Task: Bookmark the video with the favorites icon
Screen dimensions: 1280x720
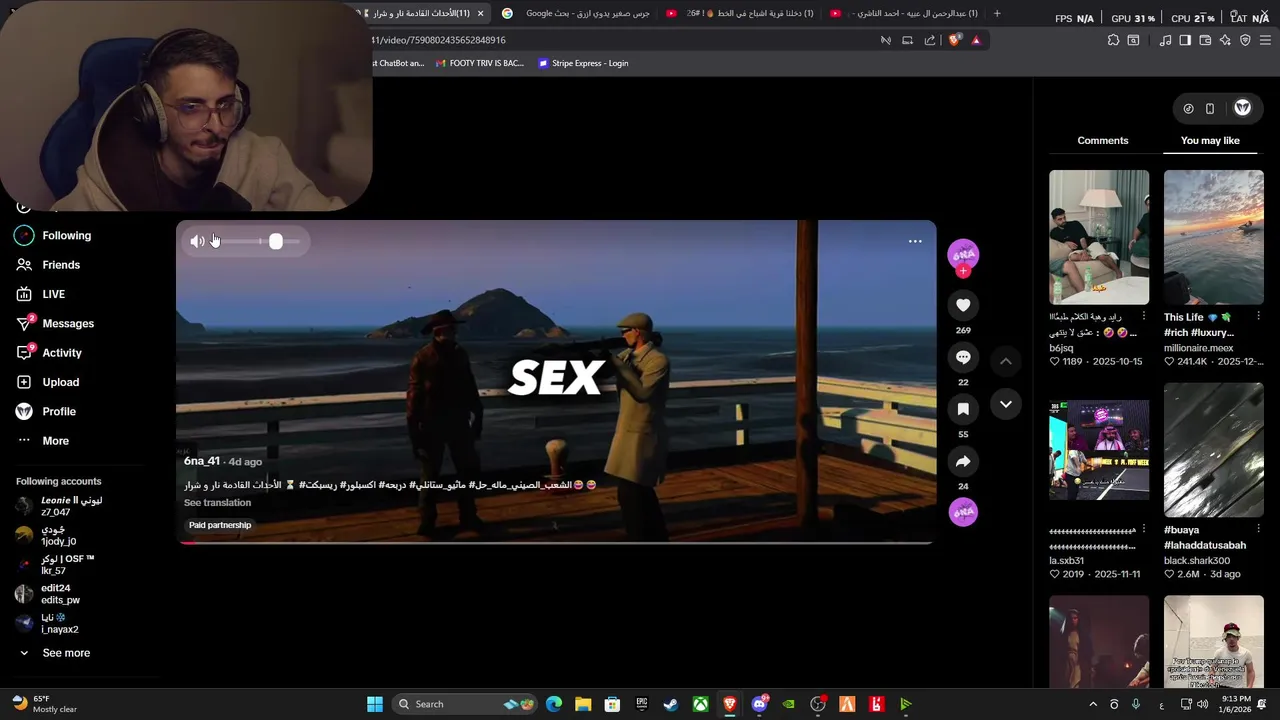Action: coord(963,409)
